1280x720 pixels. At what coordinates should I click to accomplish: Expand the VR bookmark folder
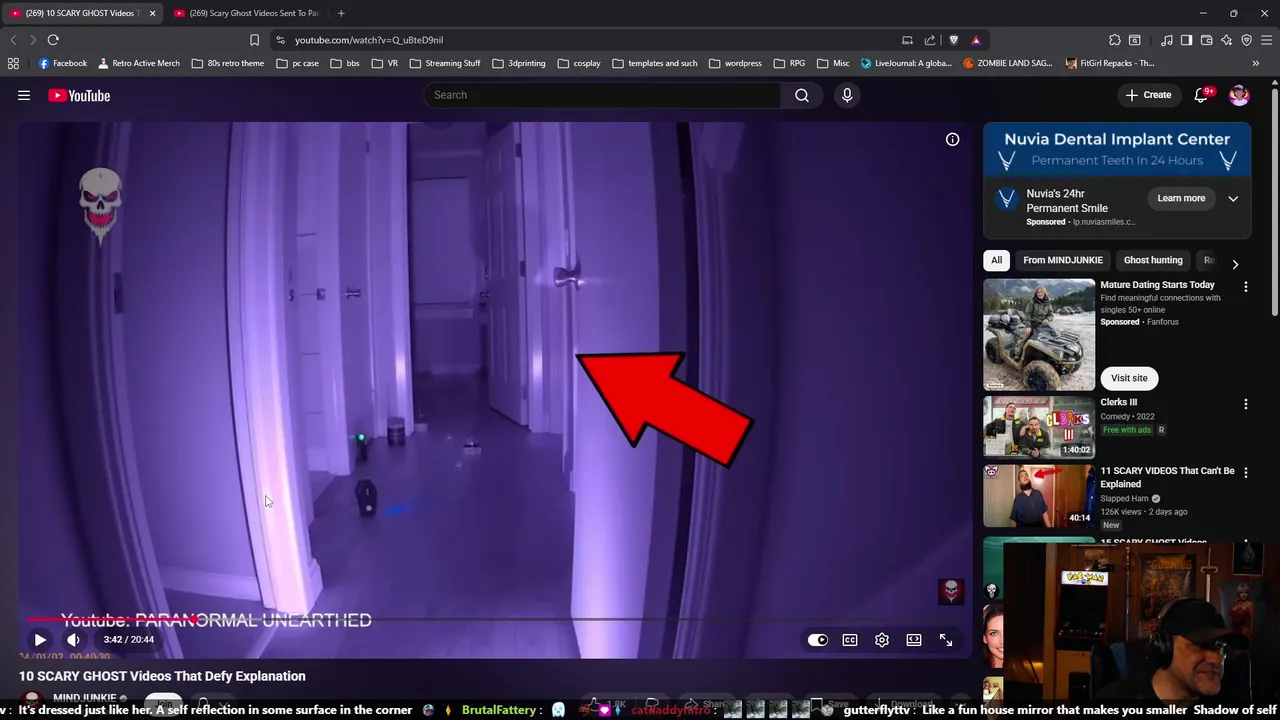384,63
